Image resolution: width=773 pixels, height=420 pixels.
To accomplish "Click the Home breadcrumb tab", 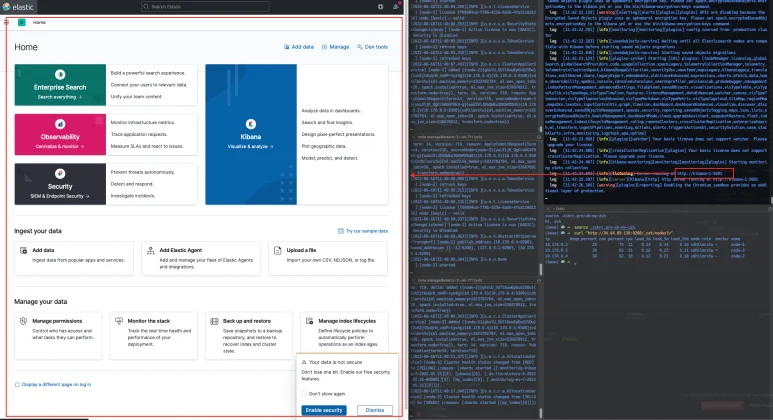I will coord(38,21).
